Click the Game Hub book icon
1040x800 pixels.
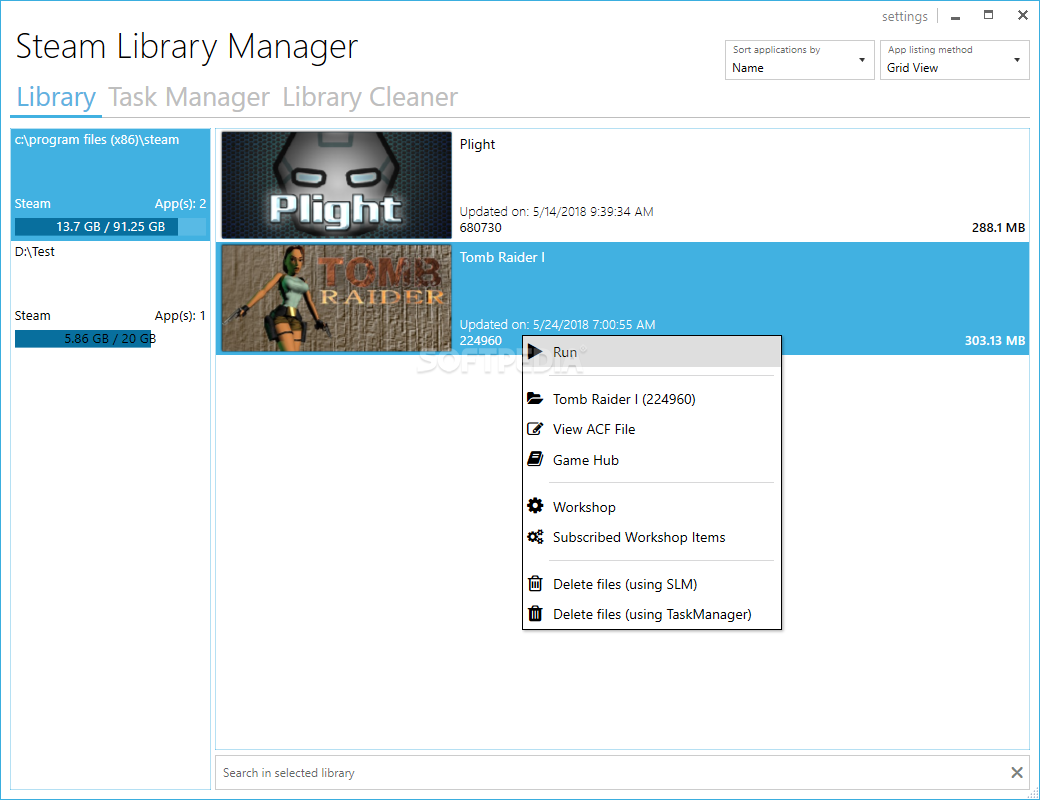[x=535, y=460]
